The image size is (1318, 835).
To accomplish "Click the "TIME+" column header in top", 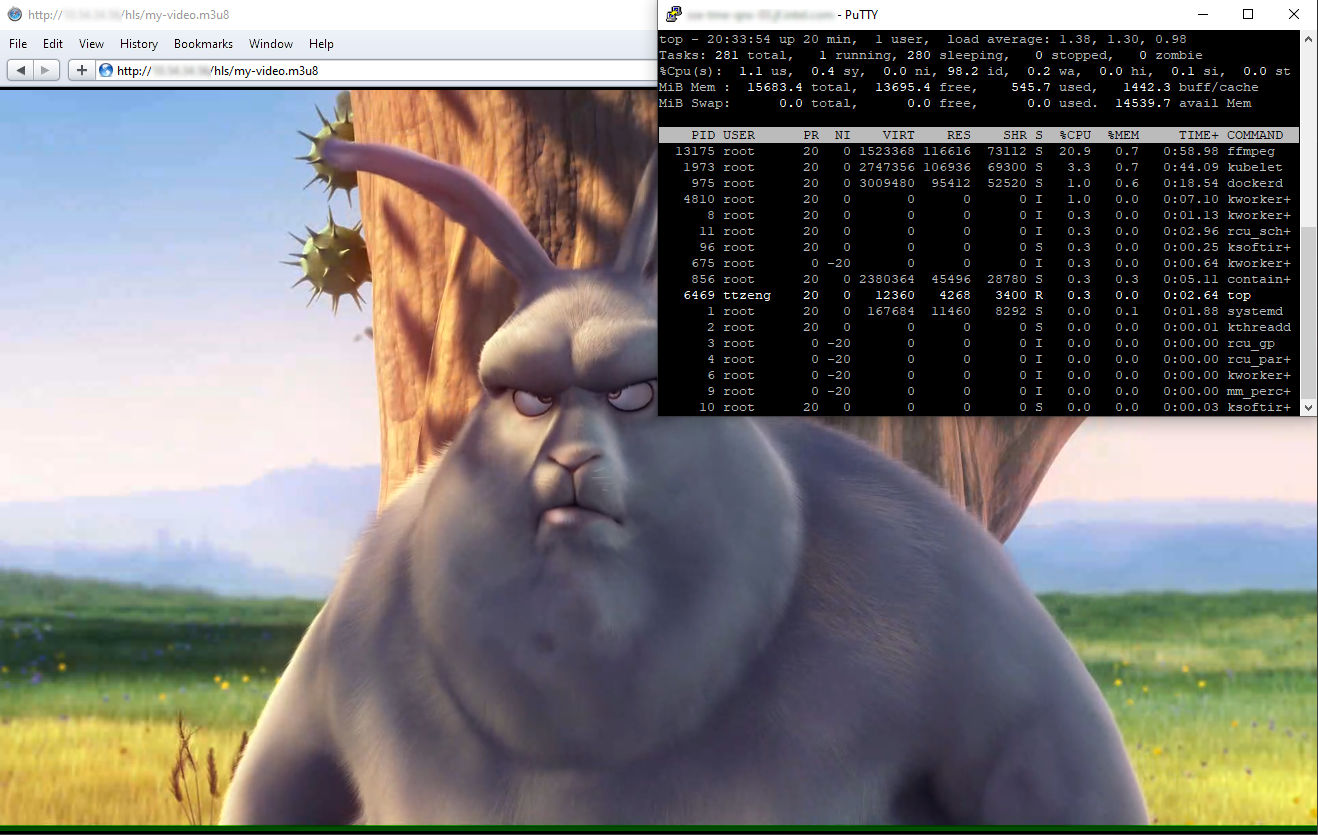I will click(x=1199, y=135).
